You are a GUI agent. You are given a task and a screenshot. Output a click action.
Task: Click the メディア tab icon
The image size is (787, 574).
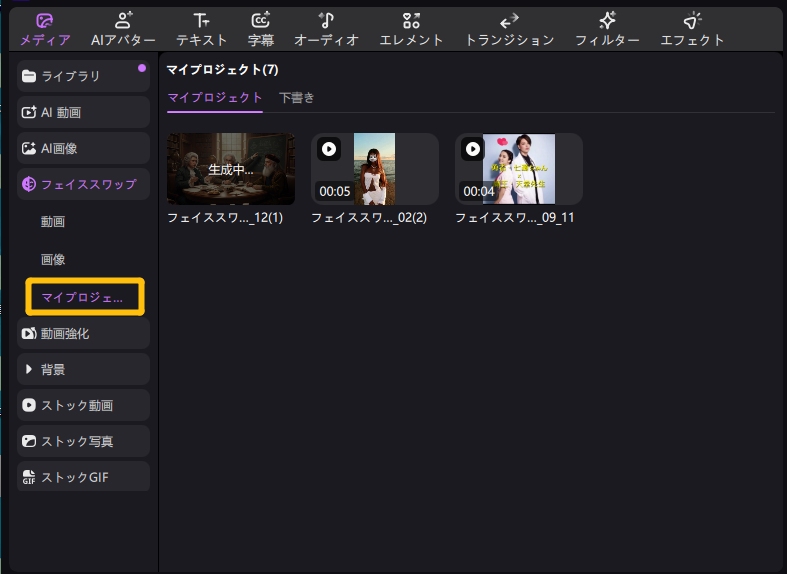pyautogui.click(x=45, y=21)
